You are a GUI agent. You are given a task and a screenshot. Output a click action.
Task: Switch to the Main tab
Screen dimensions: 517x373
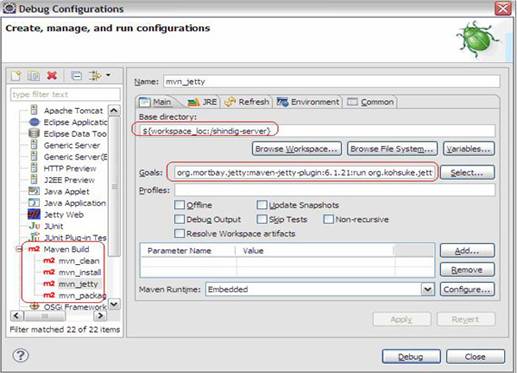point(156,102)
